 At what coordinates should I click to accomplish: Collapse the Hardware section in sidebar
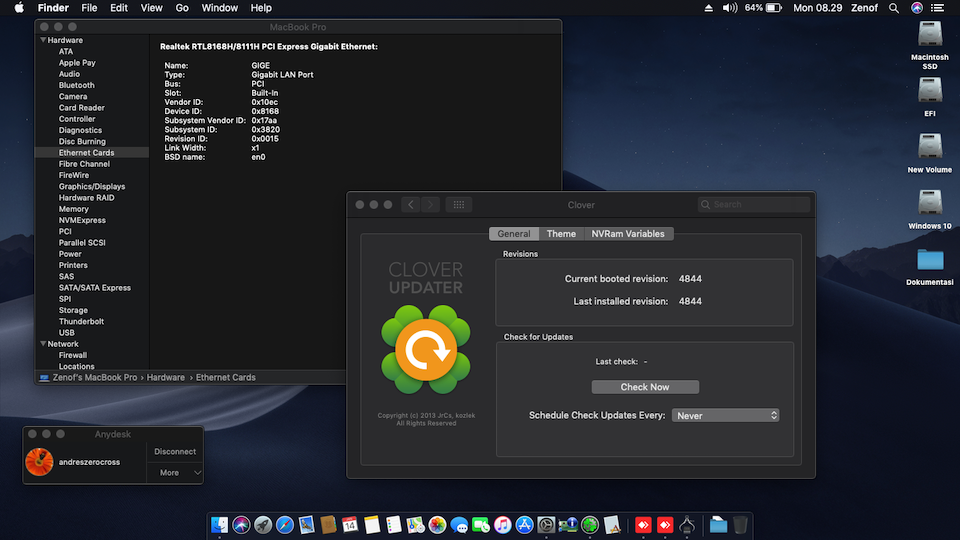pyautogui.click(x=43, y=40)
